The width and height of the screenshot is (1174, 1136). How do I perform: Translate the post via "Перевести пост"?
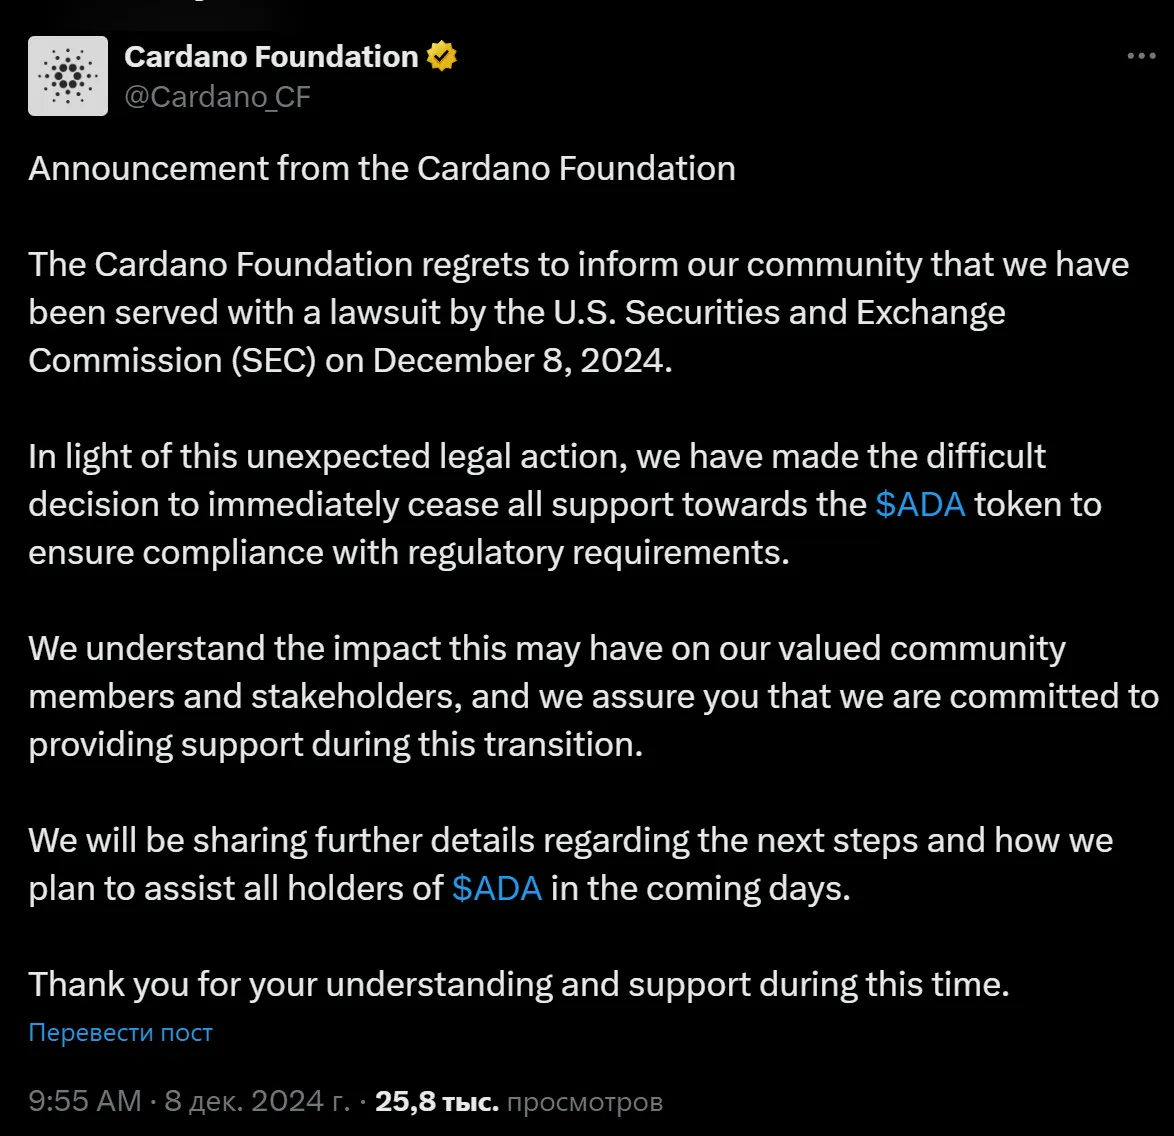tap(120, 1033)
